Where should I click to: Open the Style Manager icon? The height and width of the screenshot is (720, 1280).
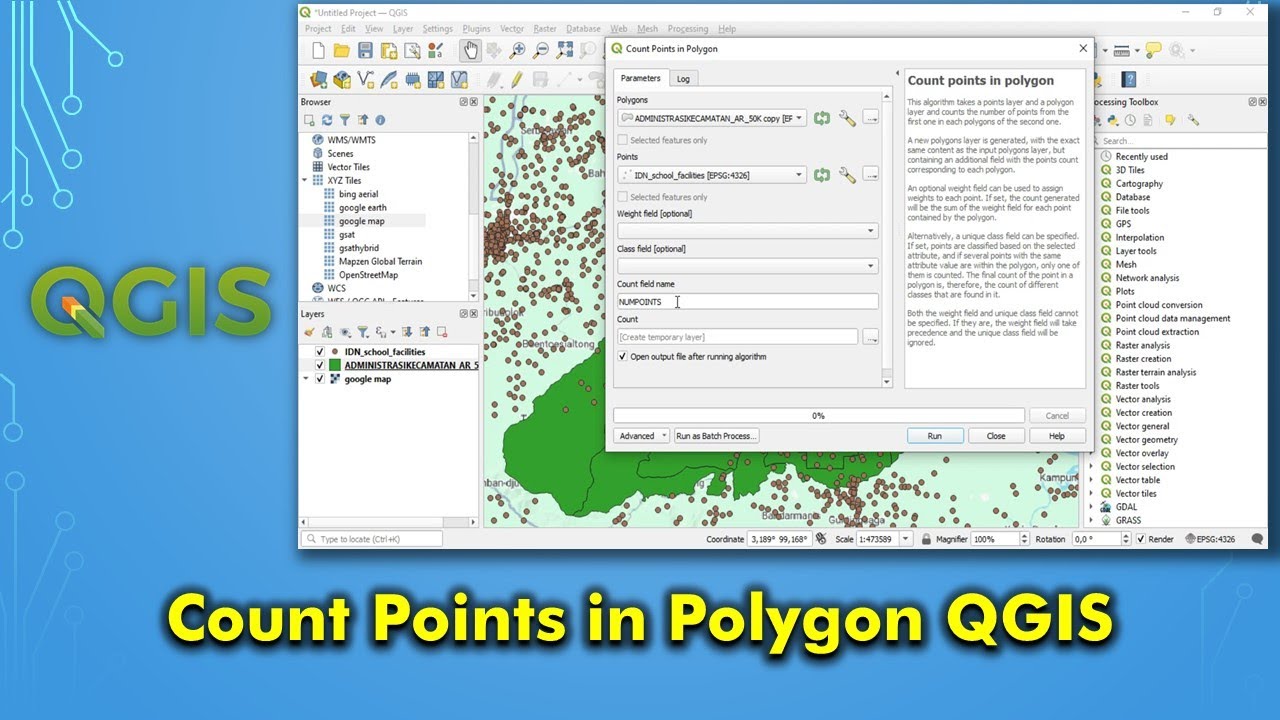(436, 50)
